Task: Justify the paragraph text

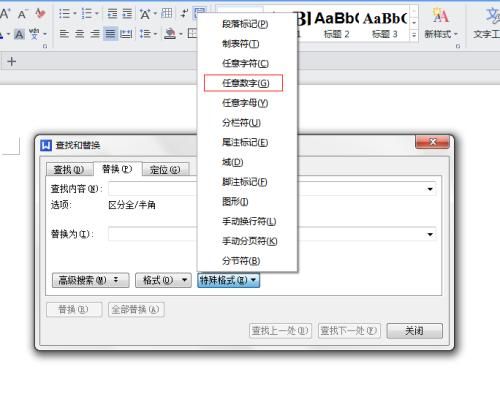Action: (x=110, y=34)
